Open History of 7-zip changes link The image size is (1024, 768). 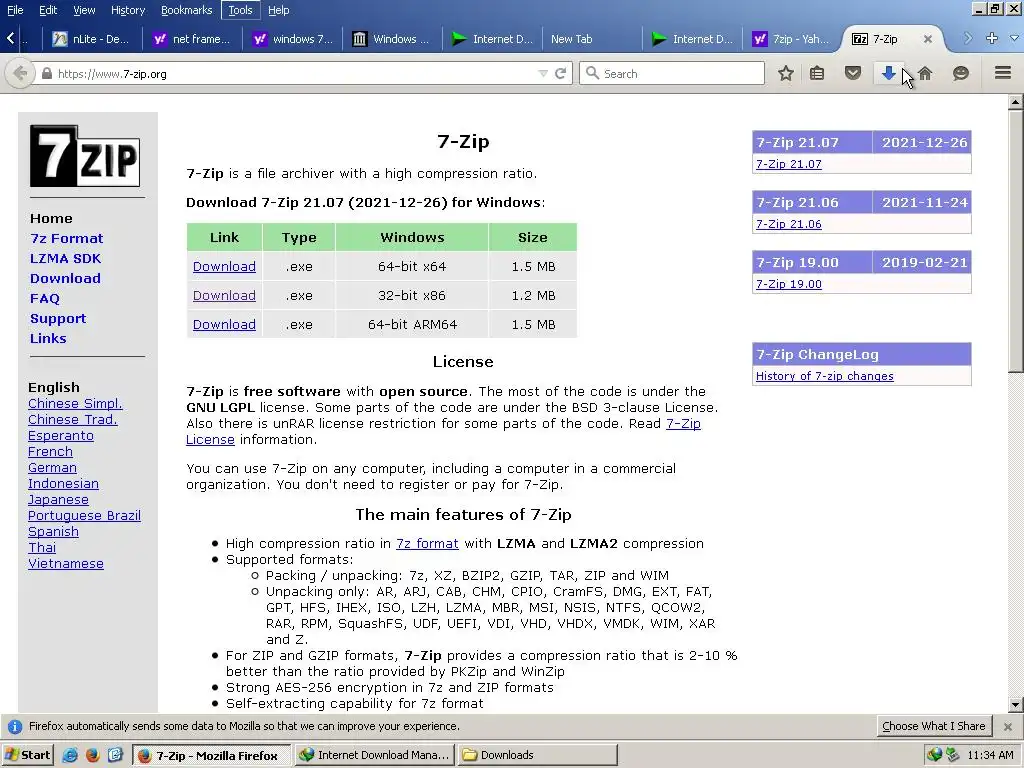point(825,376)
